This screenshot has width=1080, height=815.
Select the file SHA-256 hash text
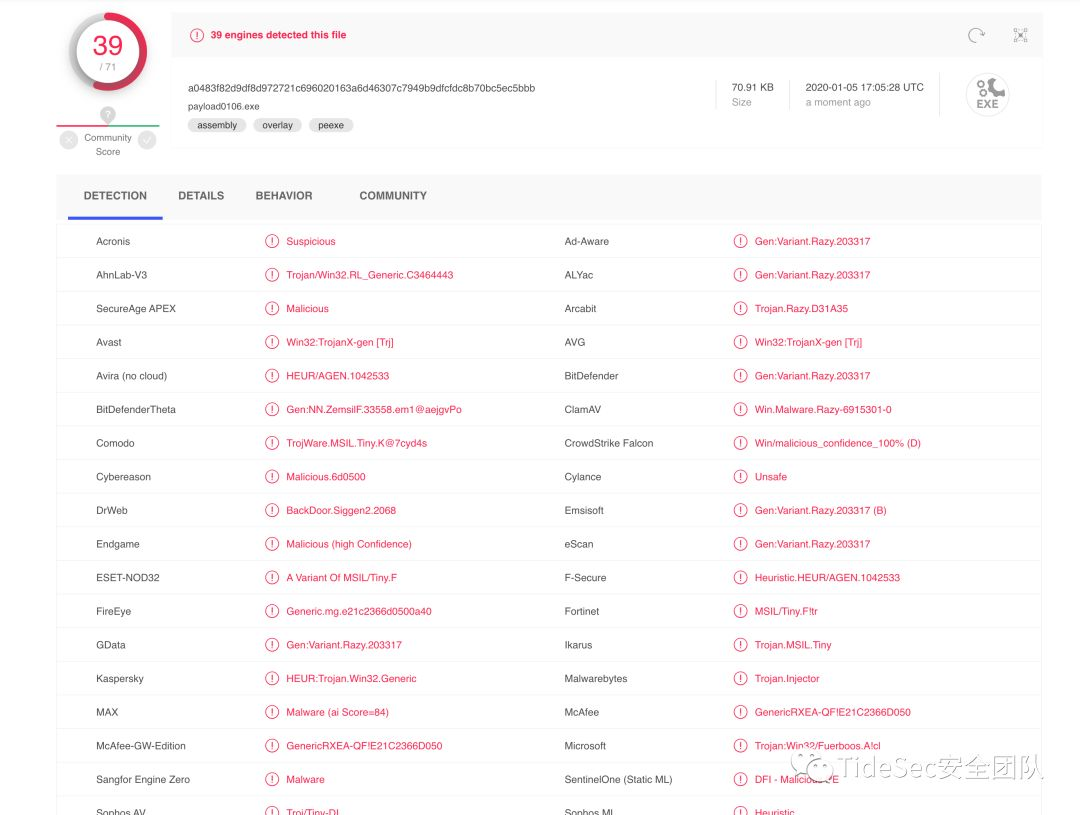[x=361, y=88]
